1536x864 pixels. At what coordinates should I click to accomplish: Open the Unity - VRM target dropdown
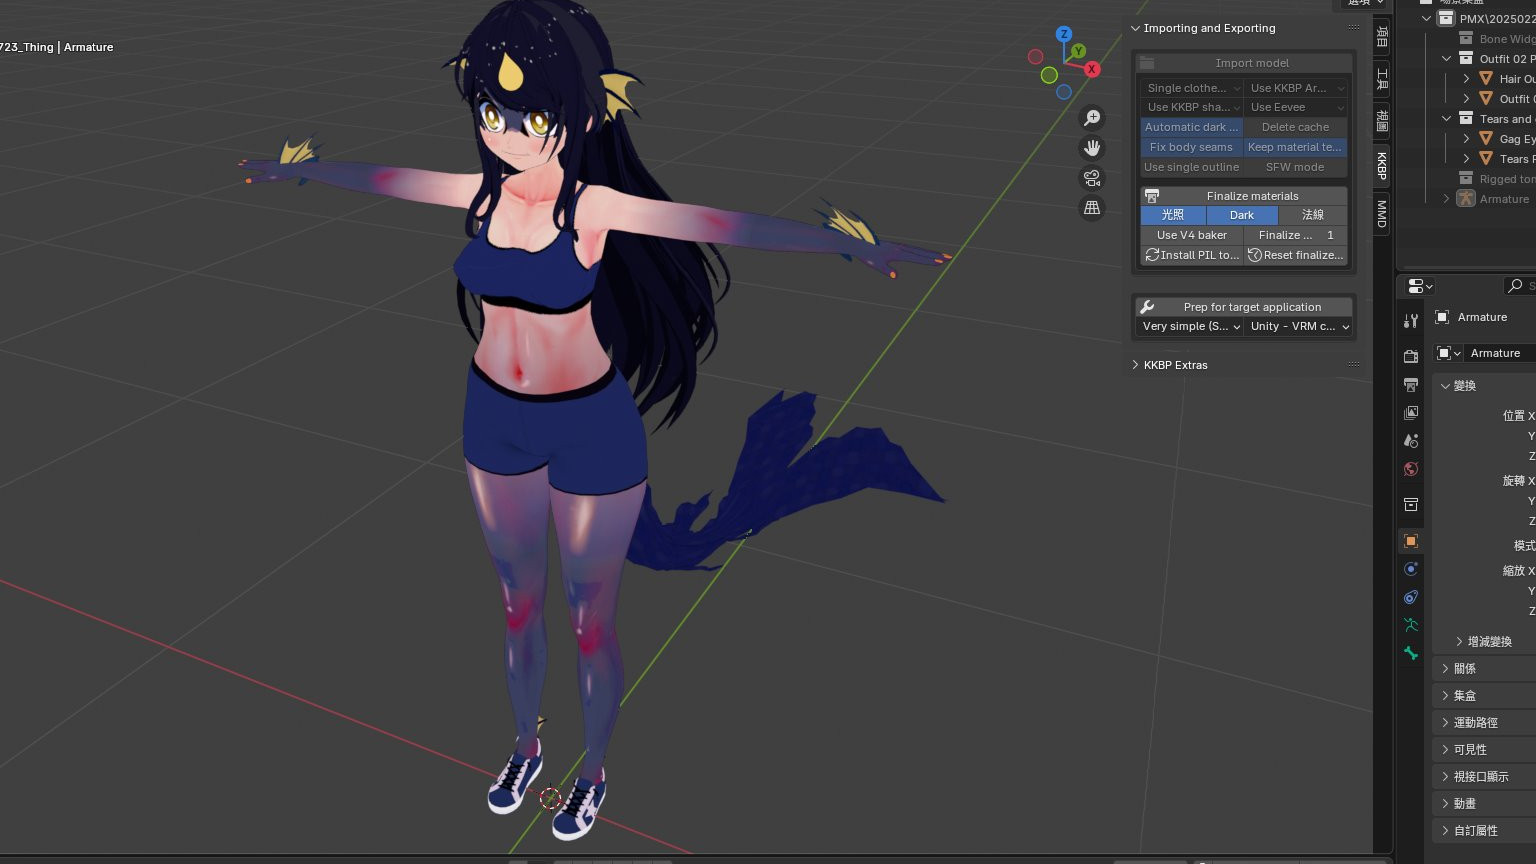pos(1299,326)
